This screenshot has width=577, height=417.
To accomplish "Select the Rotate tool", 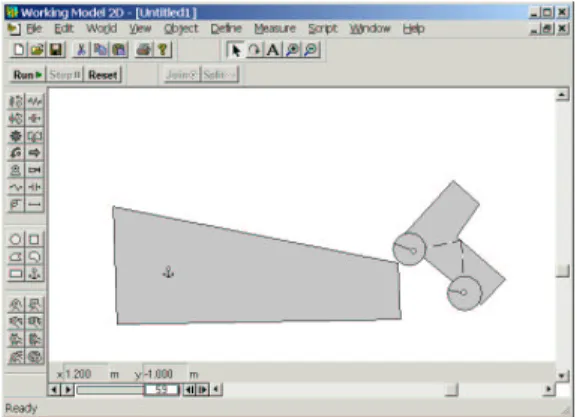I will 254,50.
